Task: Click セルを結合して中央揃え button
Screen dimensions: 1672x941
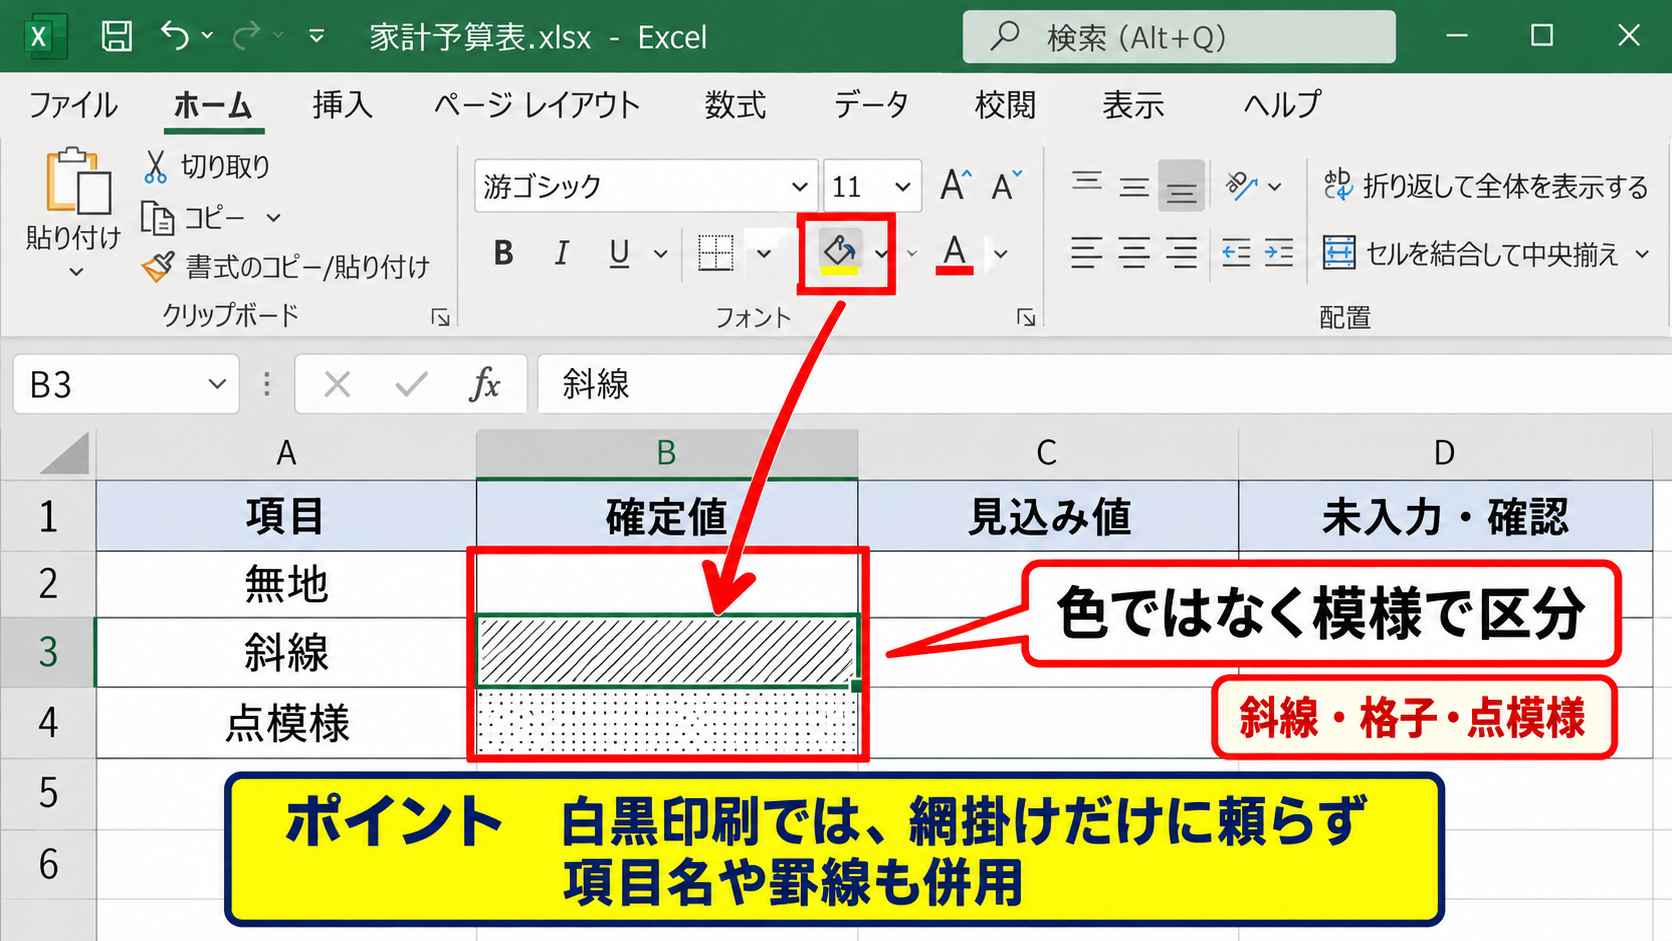Action: coord(1470,254)
